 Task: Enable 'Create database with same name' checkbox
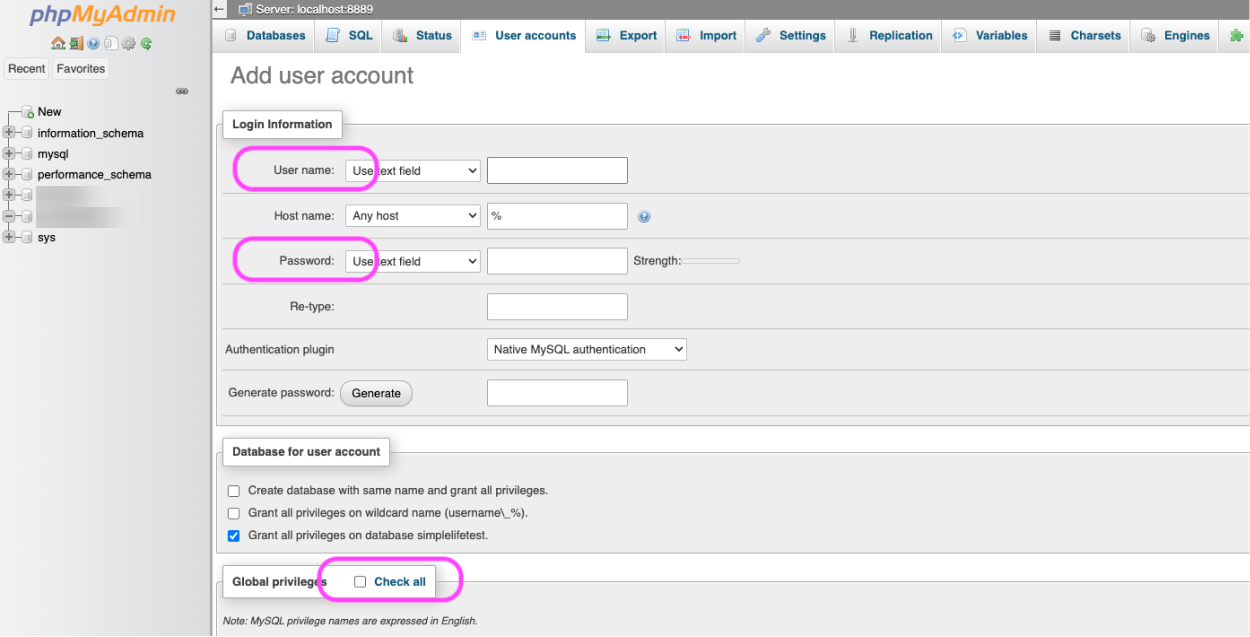point(234,491)
